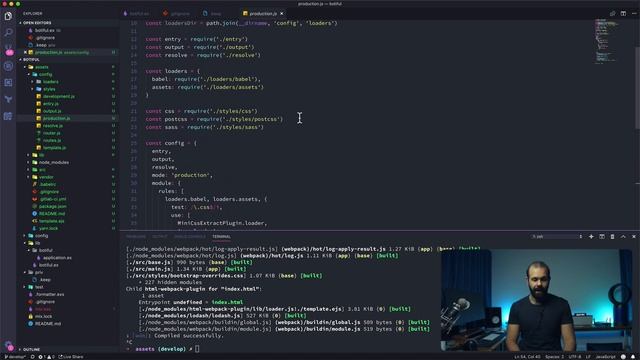Screen dimensions: 640x360
Task: Split the terminal panel
Action: click(602, 236)
